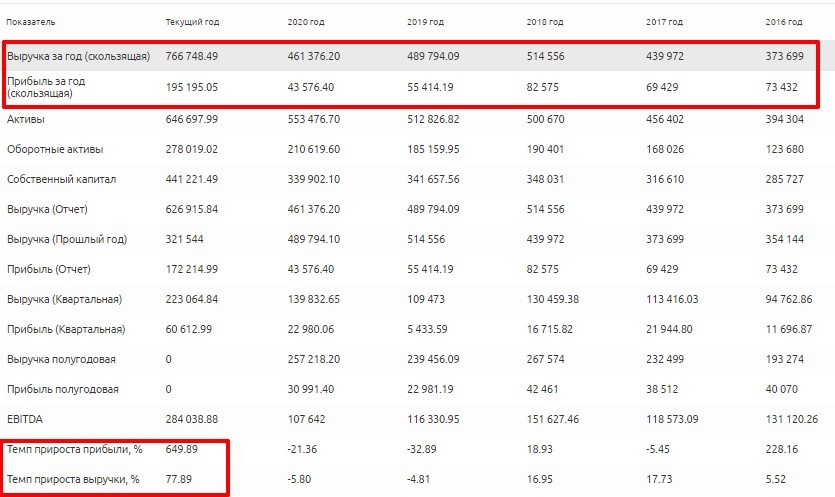Select the "2017 год" column header
This screenshot has height=497, width=835.
pyautogui.click(x=665, y=21)
